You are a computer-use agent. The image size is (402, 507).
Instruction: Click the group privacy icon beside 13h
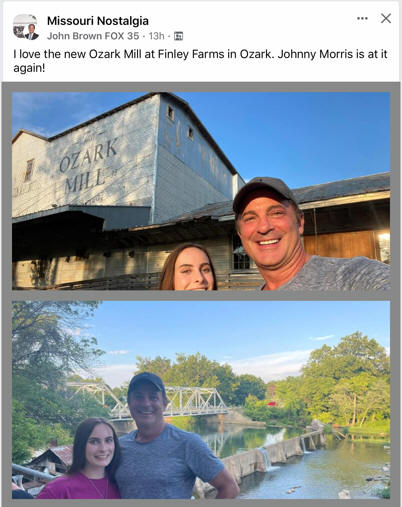click(x=178, y=36)
